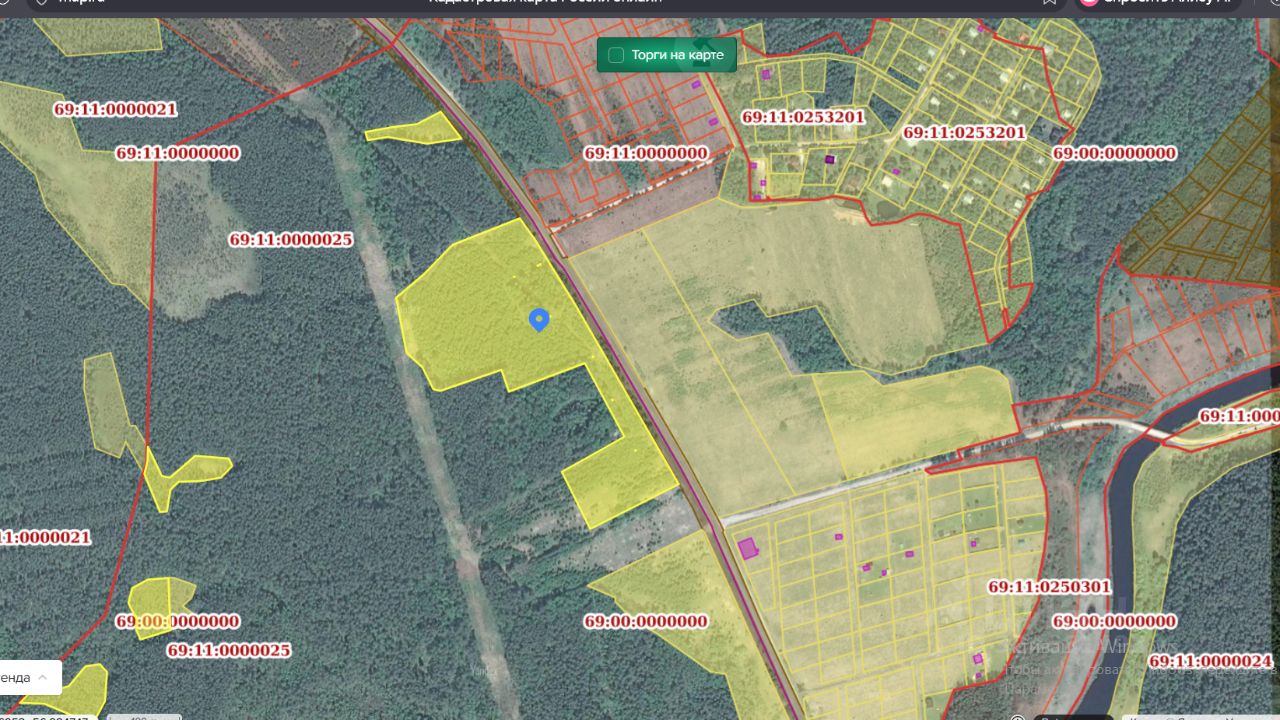The image size is (1280, 720).
Task: Collapse the legend panel with its chevron
Action: pyautogui.click(x=42, y=677)
